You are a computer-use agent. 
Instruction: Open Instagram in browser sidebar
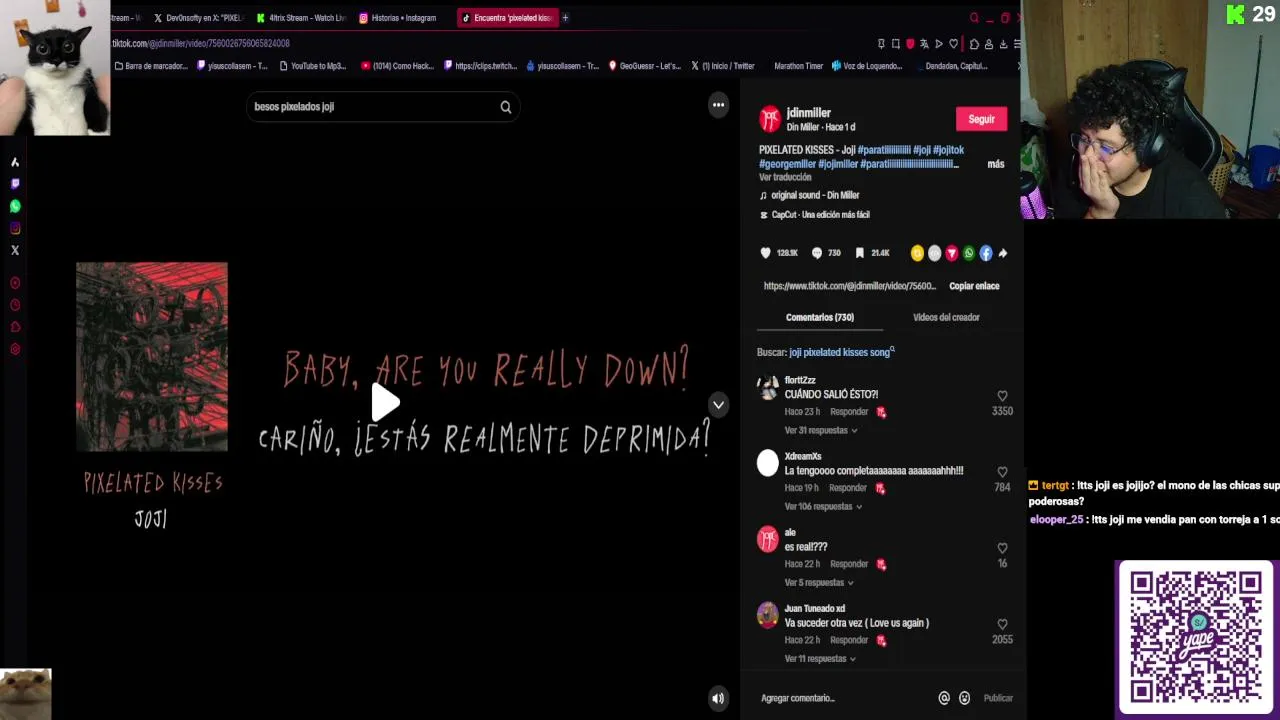coord(15,228)
